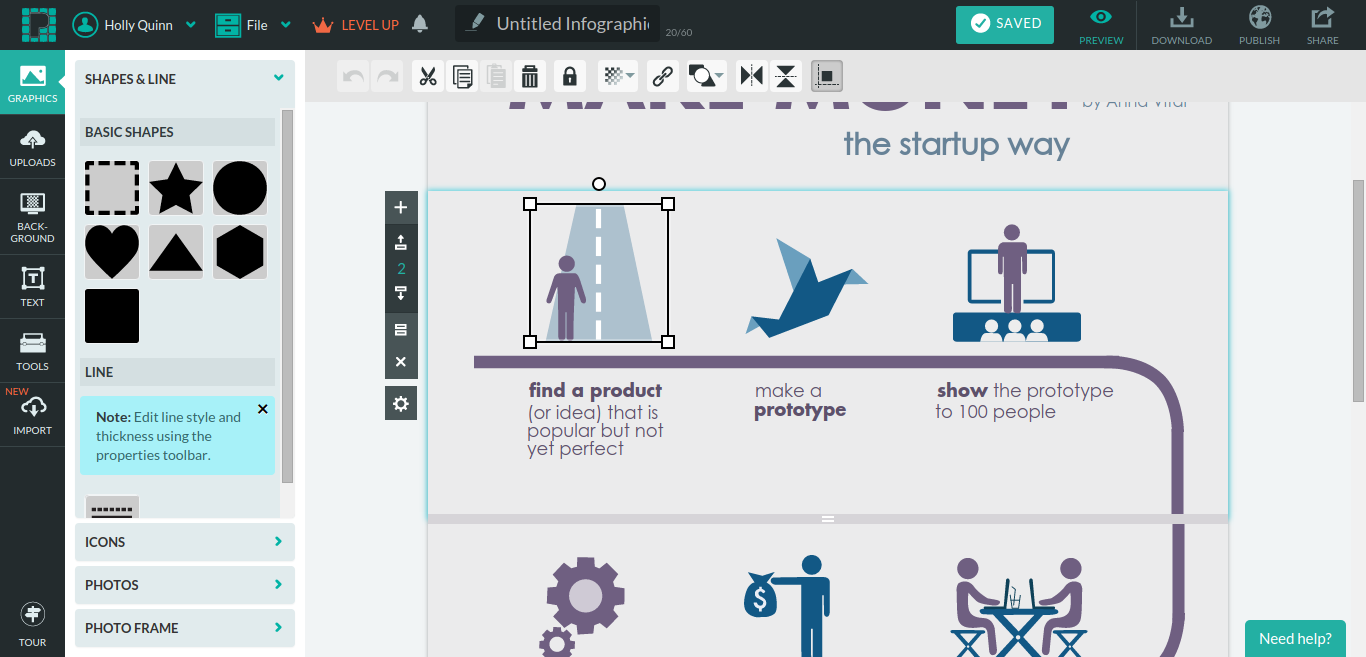Viewport: 1366px width, 657px height.
Task: Click the trash Delete icon
Action: 530,76
